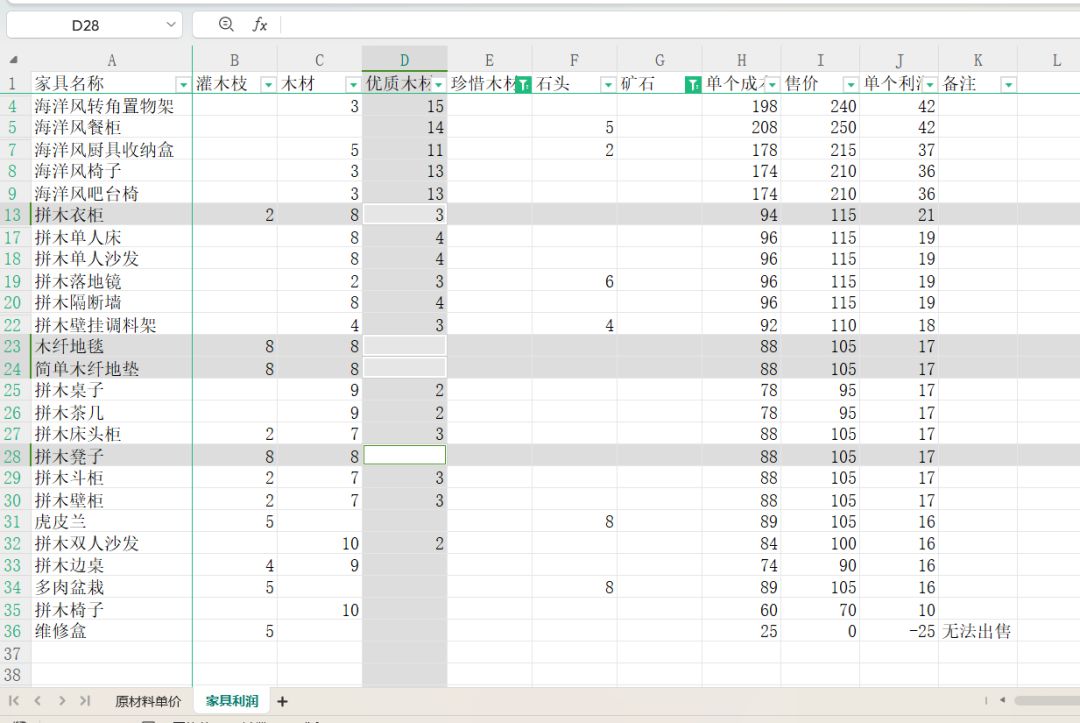Open filter dropdown for 家具名称 column
Viewport: 1080px width, 723px height.
pos(183,85)
